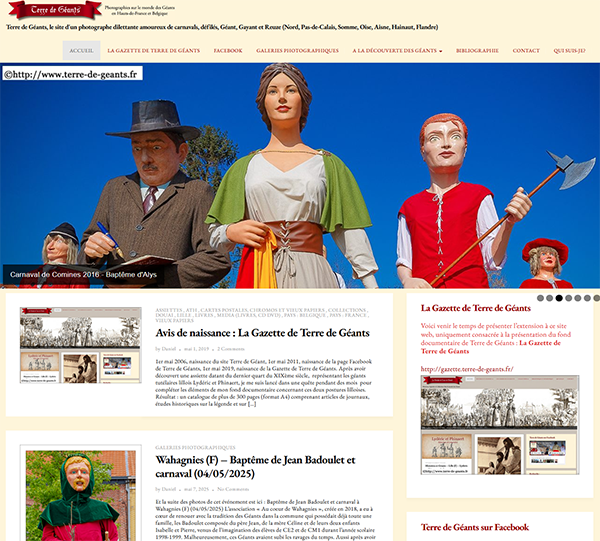Navigate to the Contact page
Viewport: 600px width, 541px height.
click(526, 50)
